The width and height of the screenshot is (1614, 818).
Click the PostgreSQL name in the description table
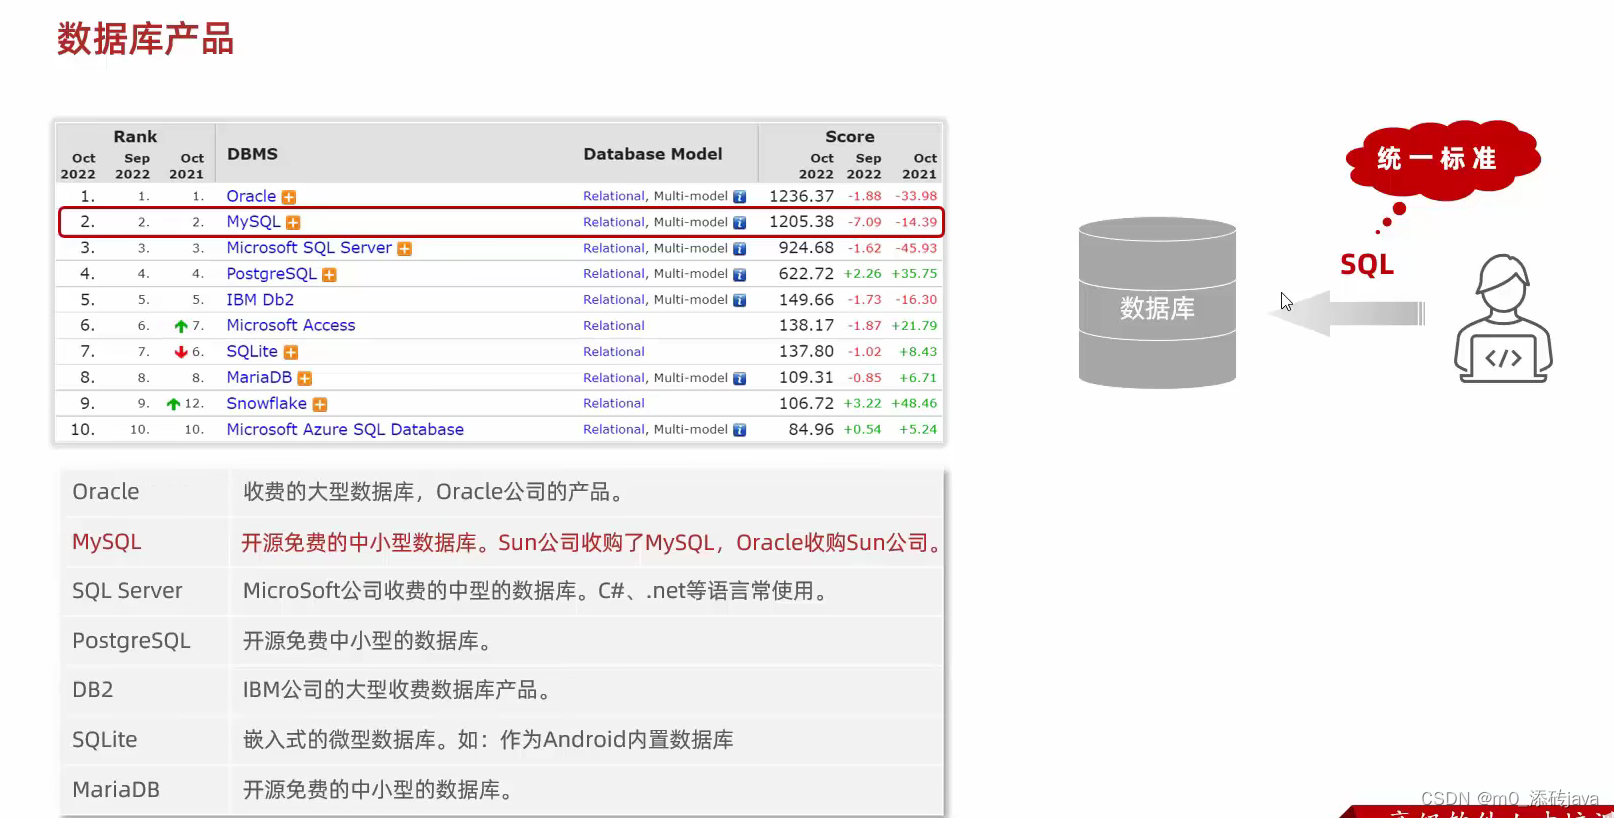click(131, 641)
